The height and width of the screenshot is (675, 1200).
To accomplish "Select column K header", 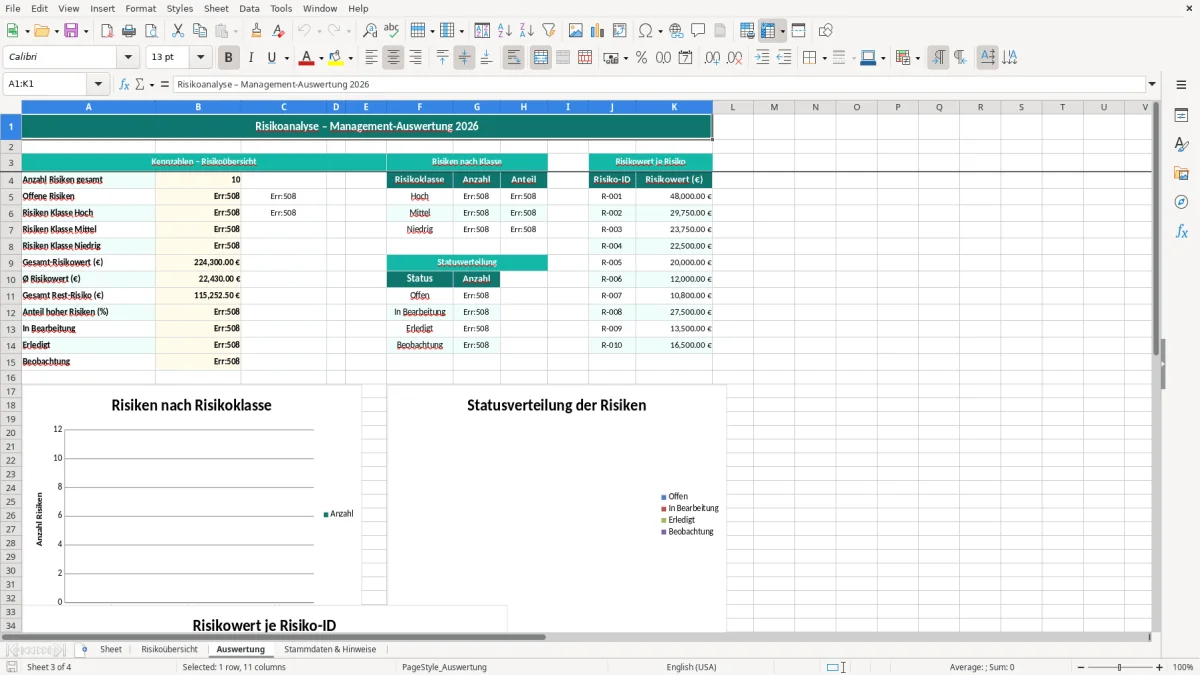I will pyautogui.click(x=674, y=107).
